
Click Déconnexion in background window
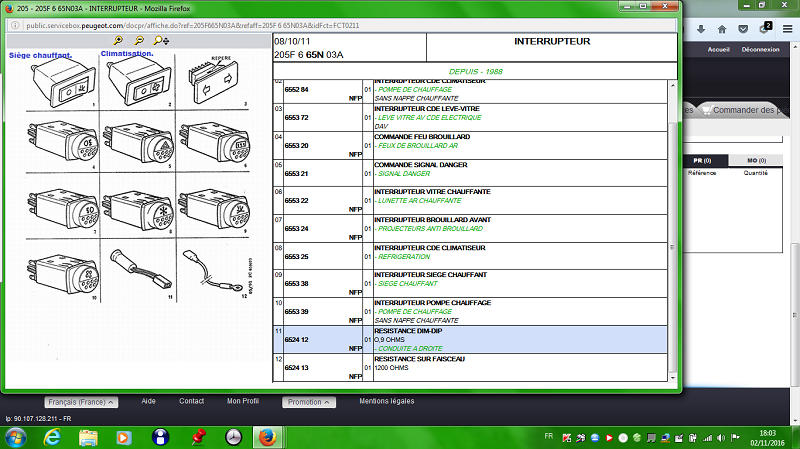tap(760, 49)
